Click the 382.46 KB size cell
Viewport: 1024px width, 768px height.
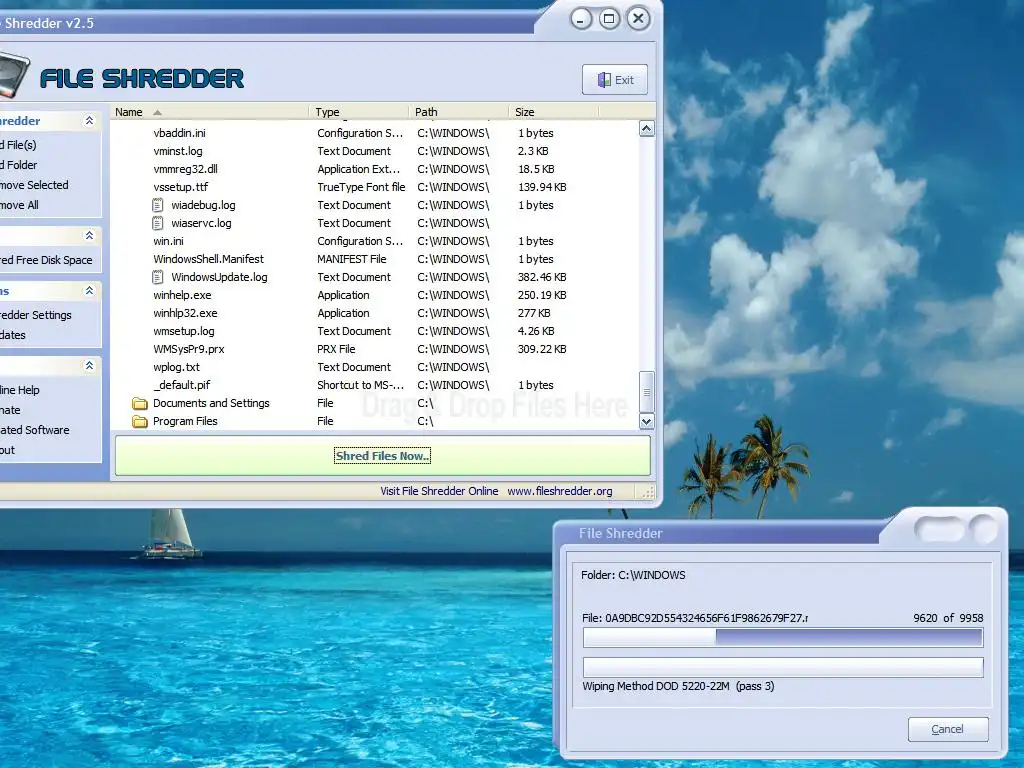(x=542, y=278)
